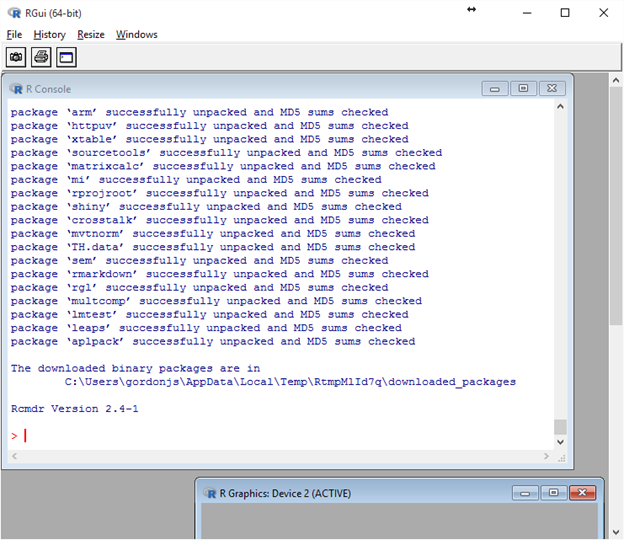Click the R logo in the R Graphics title bar
This screenshot has width=624, height=540.
tap(210, 493)
